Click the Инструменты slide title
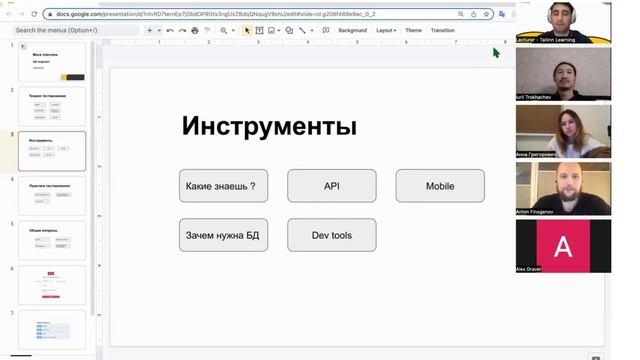 click(x=269, y=126)
